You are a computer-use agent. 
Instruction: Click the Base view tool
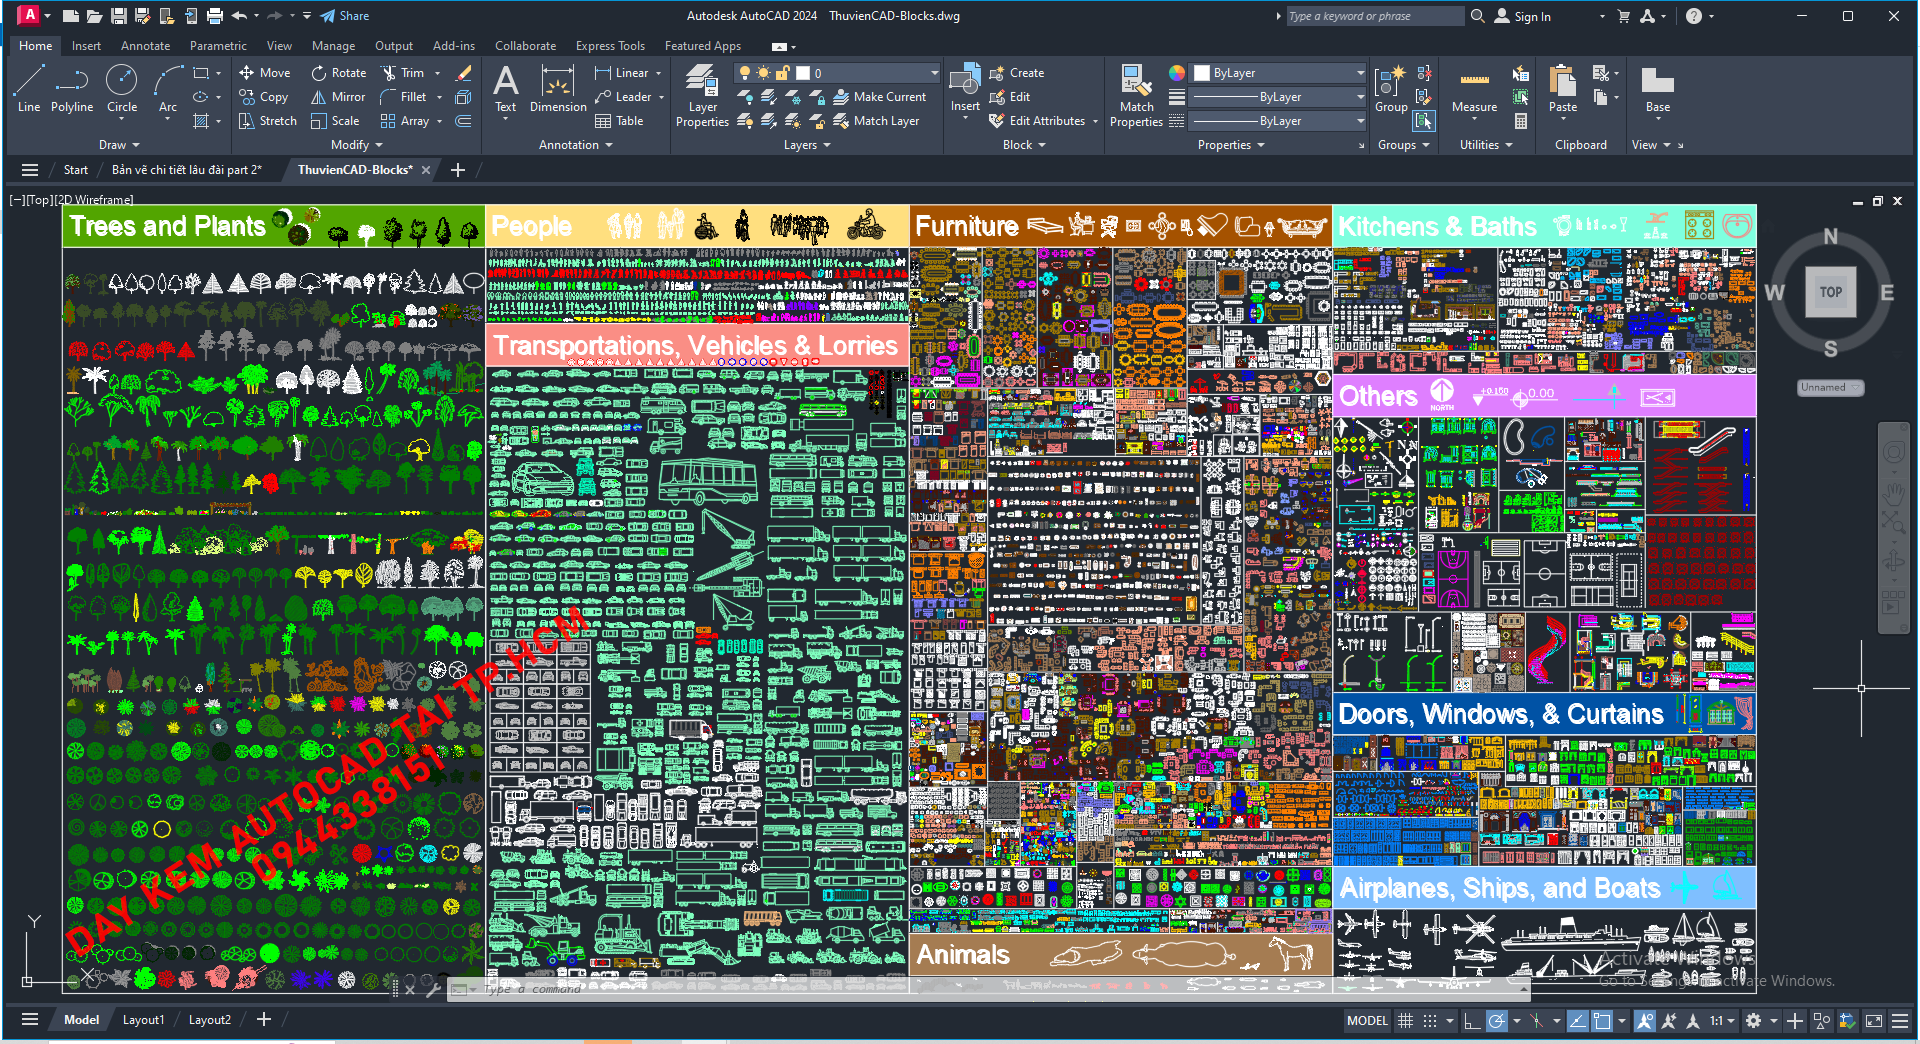click(1657, 89)
